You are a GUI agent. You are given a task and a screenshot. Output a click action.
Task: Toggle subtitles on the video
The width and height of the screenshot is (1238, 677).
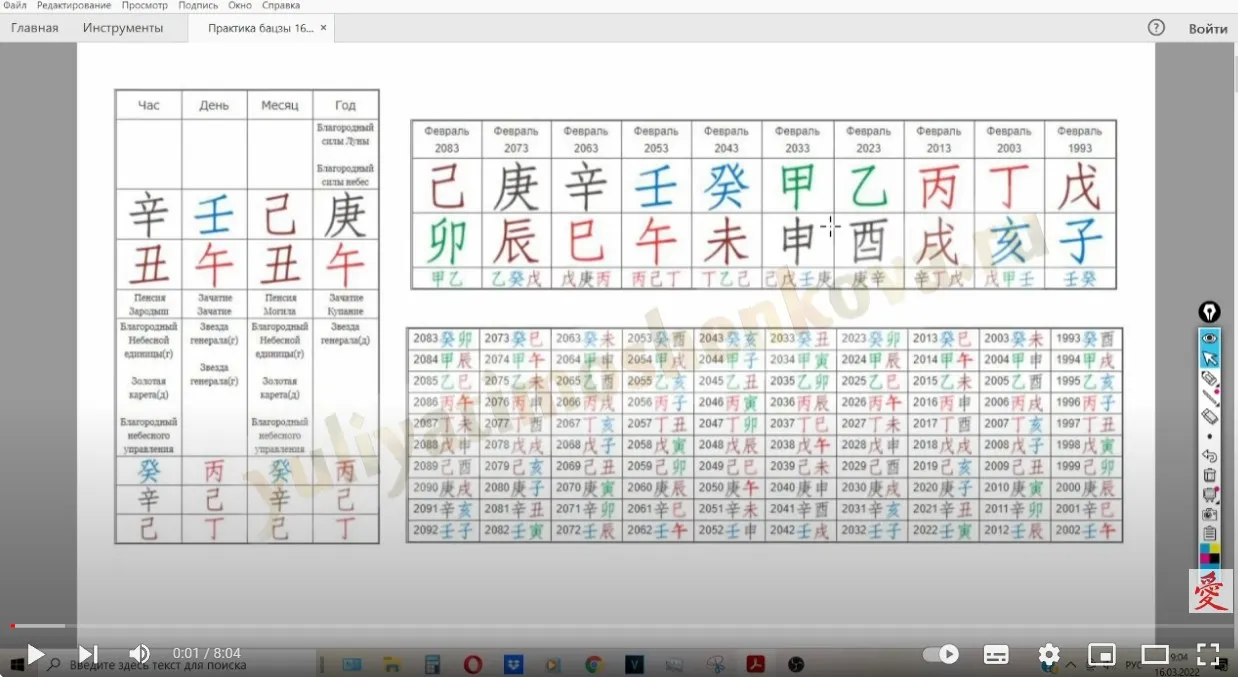[996, 654]
